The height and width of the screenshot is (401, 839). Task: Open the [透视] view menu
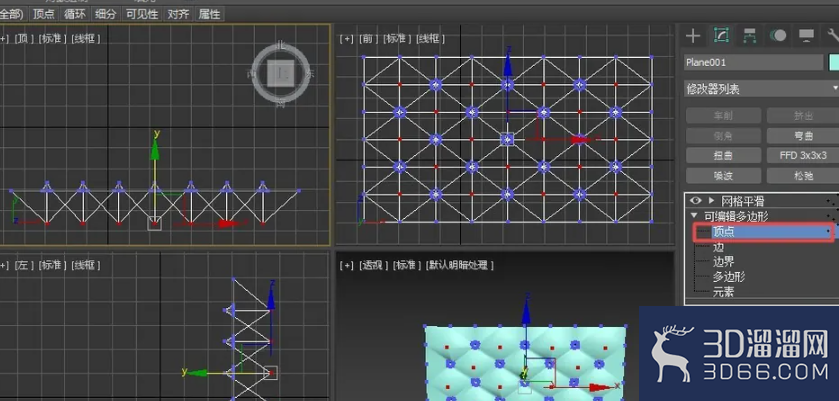pyautogui.click(x=373, y=265)
